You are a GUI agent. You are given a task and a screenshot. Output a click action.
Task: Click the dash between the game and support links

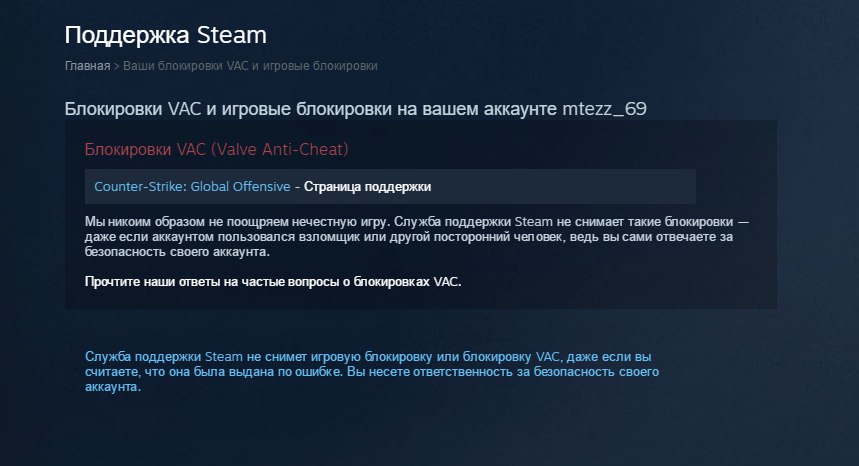(297, 187)
